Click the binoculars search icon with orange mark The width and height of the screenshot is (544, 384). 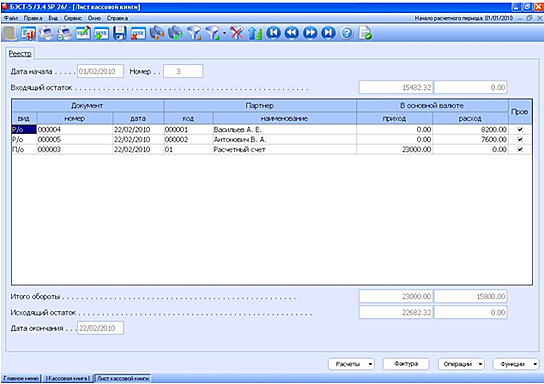(x=156, y=33)
